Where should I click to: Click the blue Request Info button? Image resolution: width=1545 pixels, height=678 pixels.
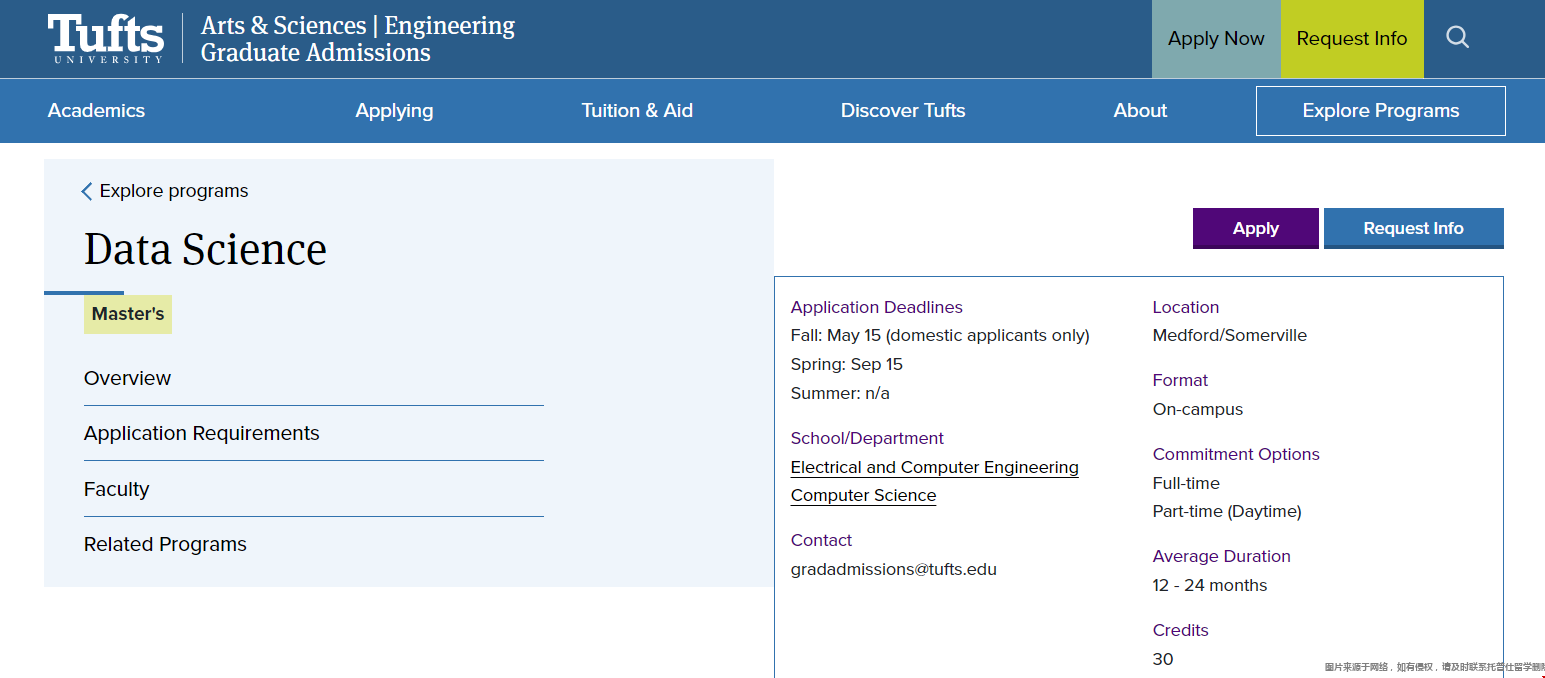(x=1413, y=228)
